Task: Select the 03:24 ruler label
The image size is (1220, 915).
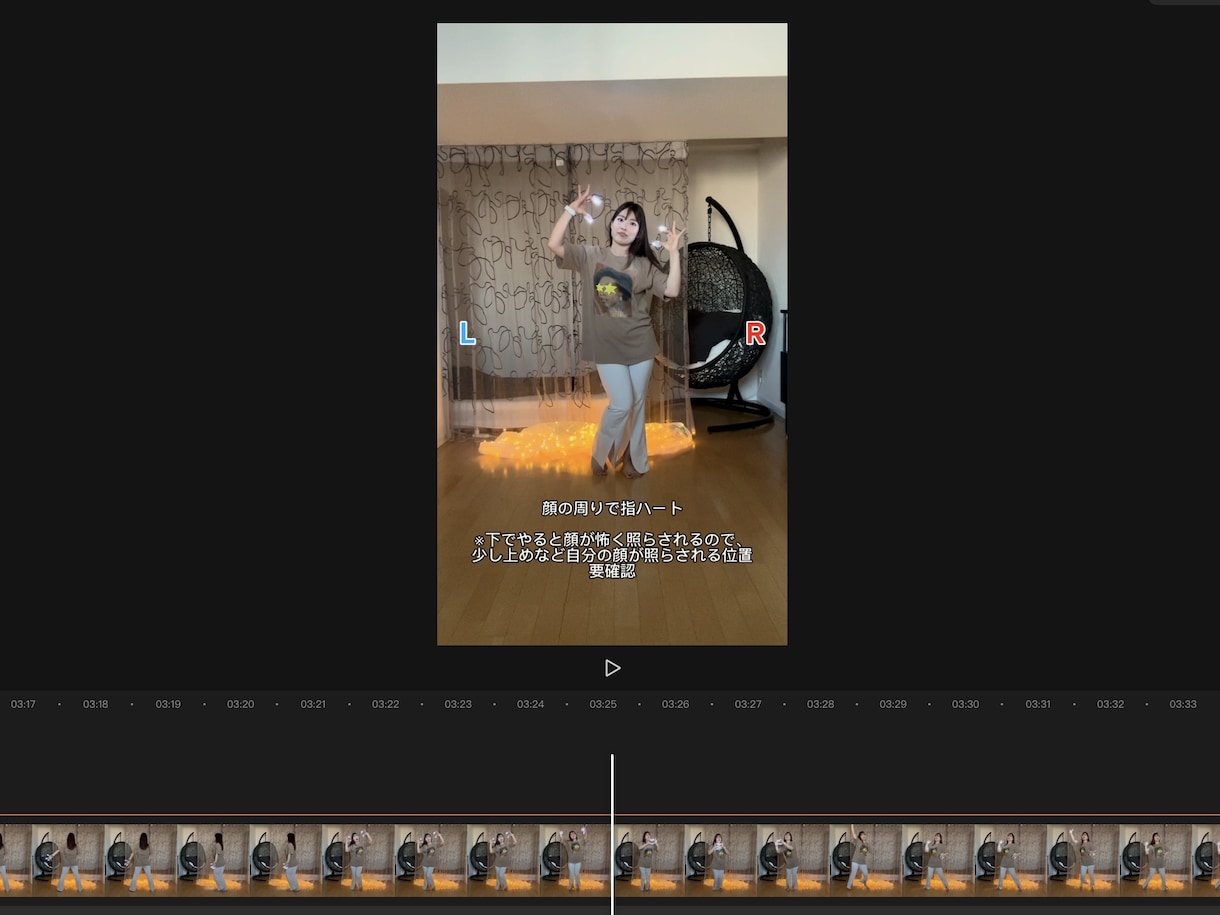Action: click(531, 704)
